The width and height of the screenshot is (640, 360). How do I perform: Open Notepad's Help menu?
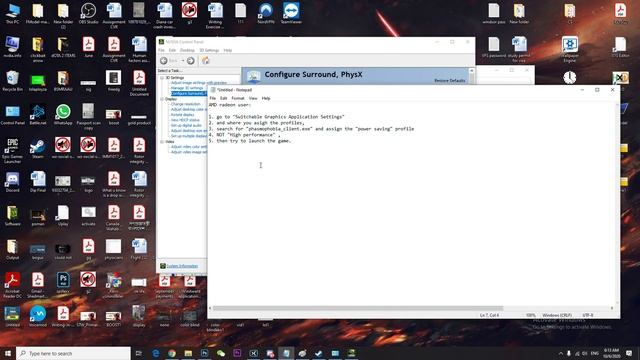[266, 98]
